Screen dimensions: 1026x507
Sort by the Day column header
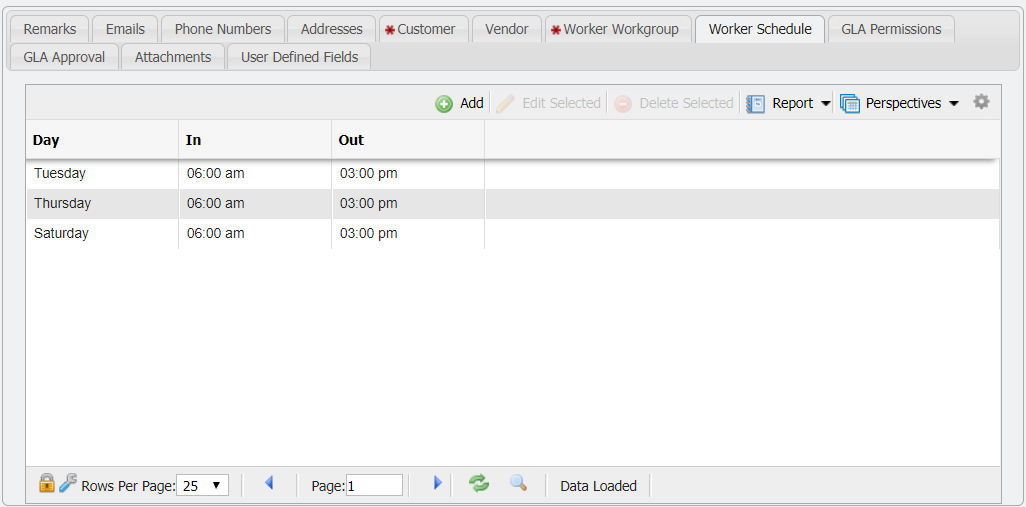101,140
